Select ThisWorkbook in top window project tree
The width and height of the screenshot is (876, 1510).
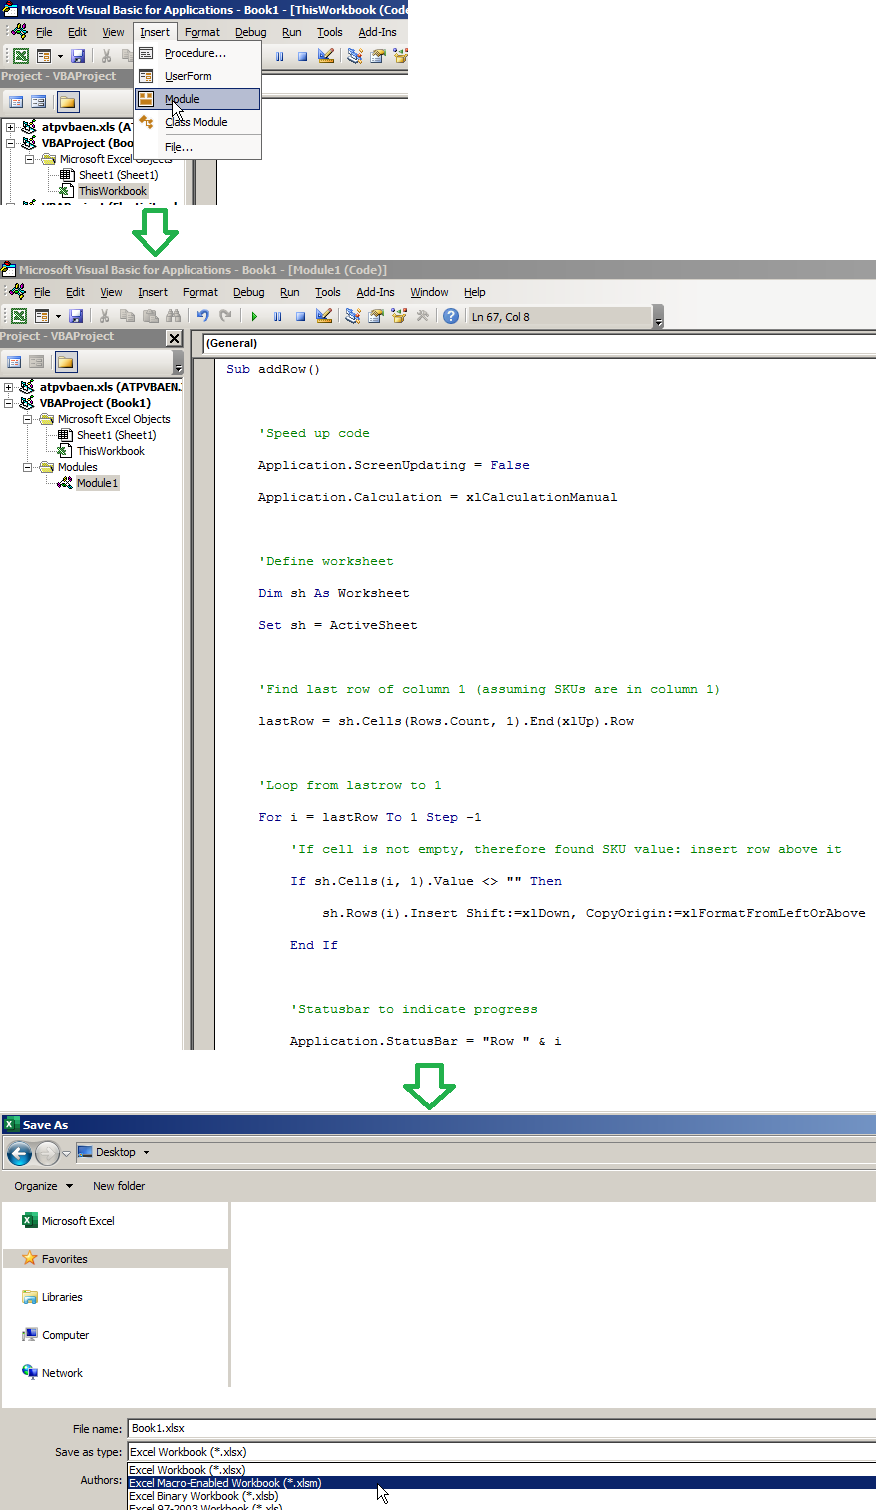112,191
